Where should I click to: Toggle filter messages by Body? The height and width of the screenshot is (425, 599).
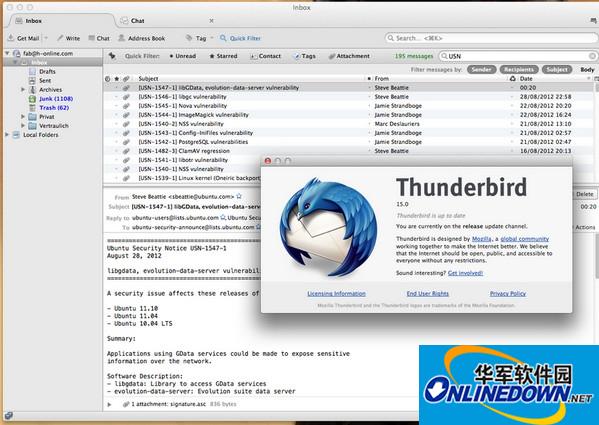pos(587,69)
